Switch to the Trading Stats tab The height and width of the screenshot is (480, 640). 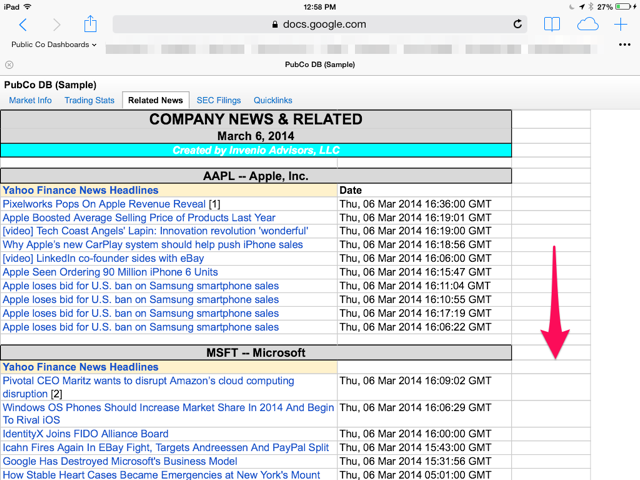(x=89, y=100)
